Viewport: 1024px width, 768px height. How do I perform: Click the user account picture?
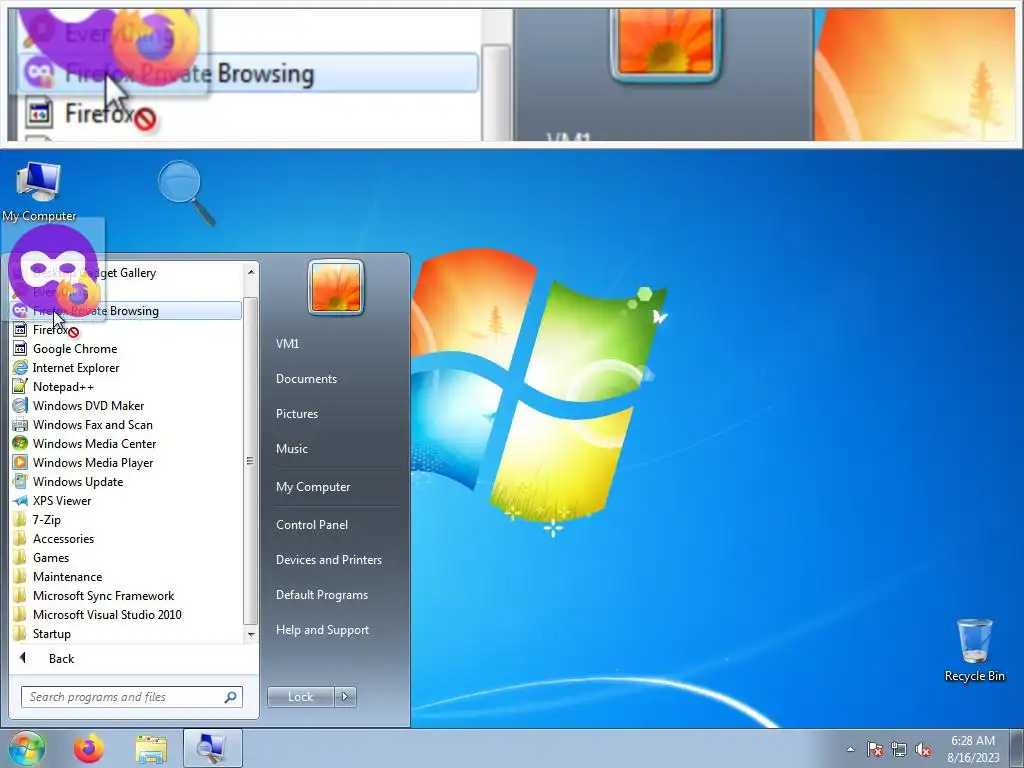point(336,287)
